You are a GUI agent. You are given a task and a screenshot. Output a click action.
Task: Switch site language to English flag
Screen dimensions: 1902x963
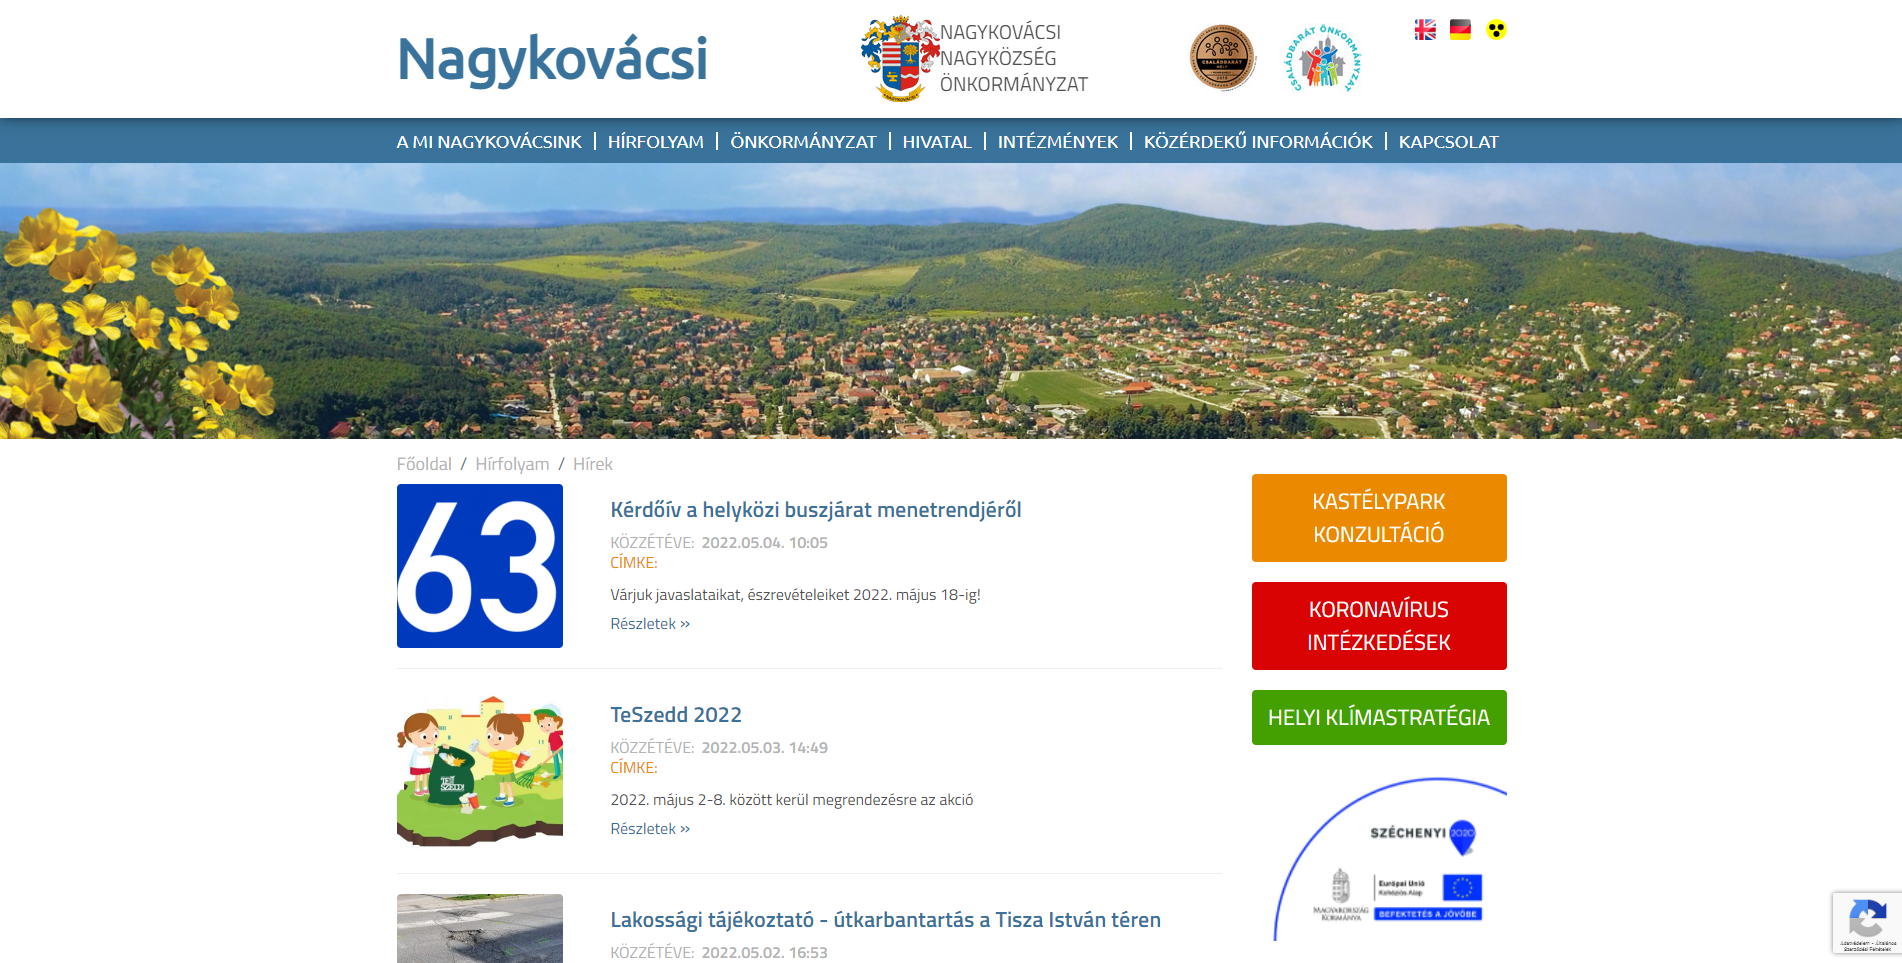pos(1425,30)
